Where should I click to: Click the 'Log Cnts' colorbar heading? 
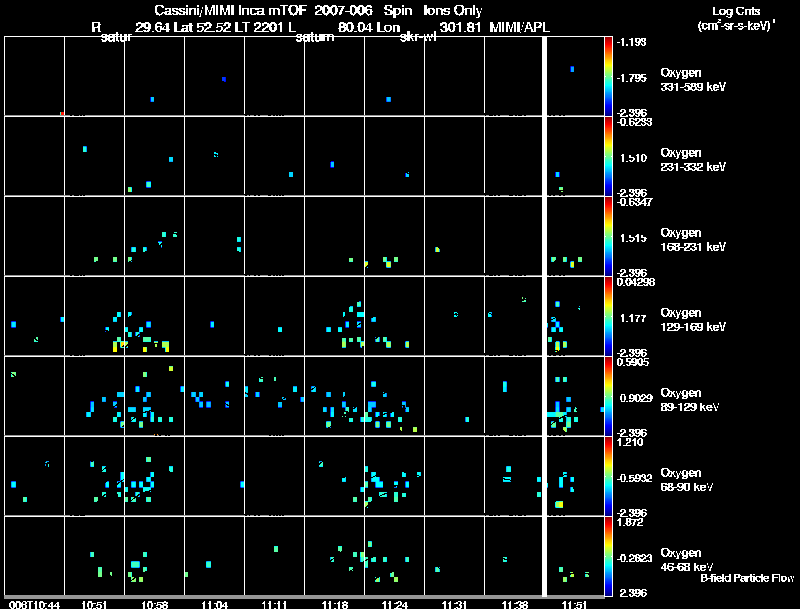[x=736, y=11]
